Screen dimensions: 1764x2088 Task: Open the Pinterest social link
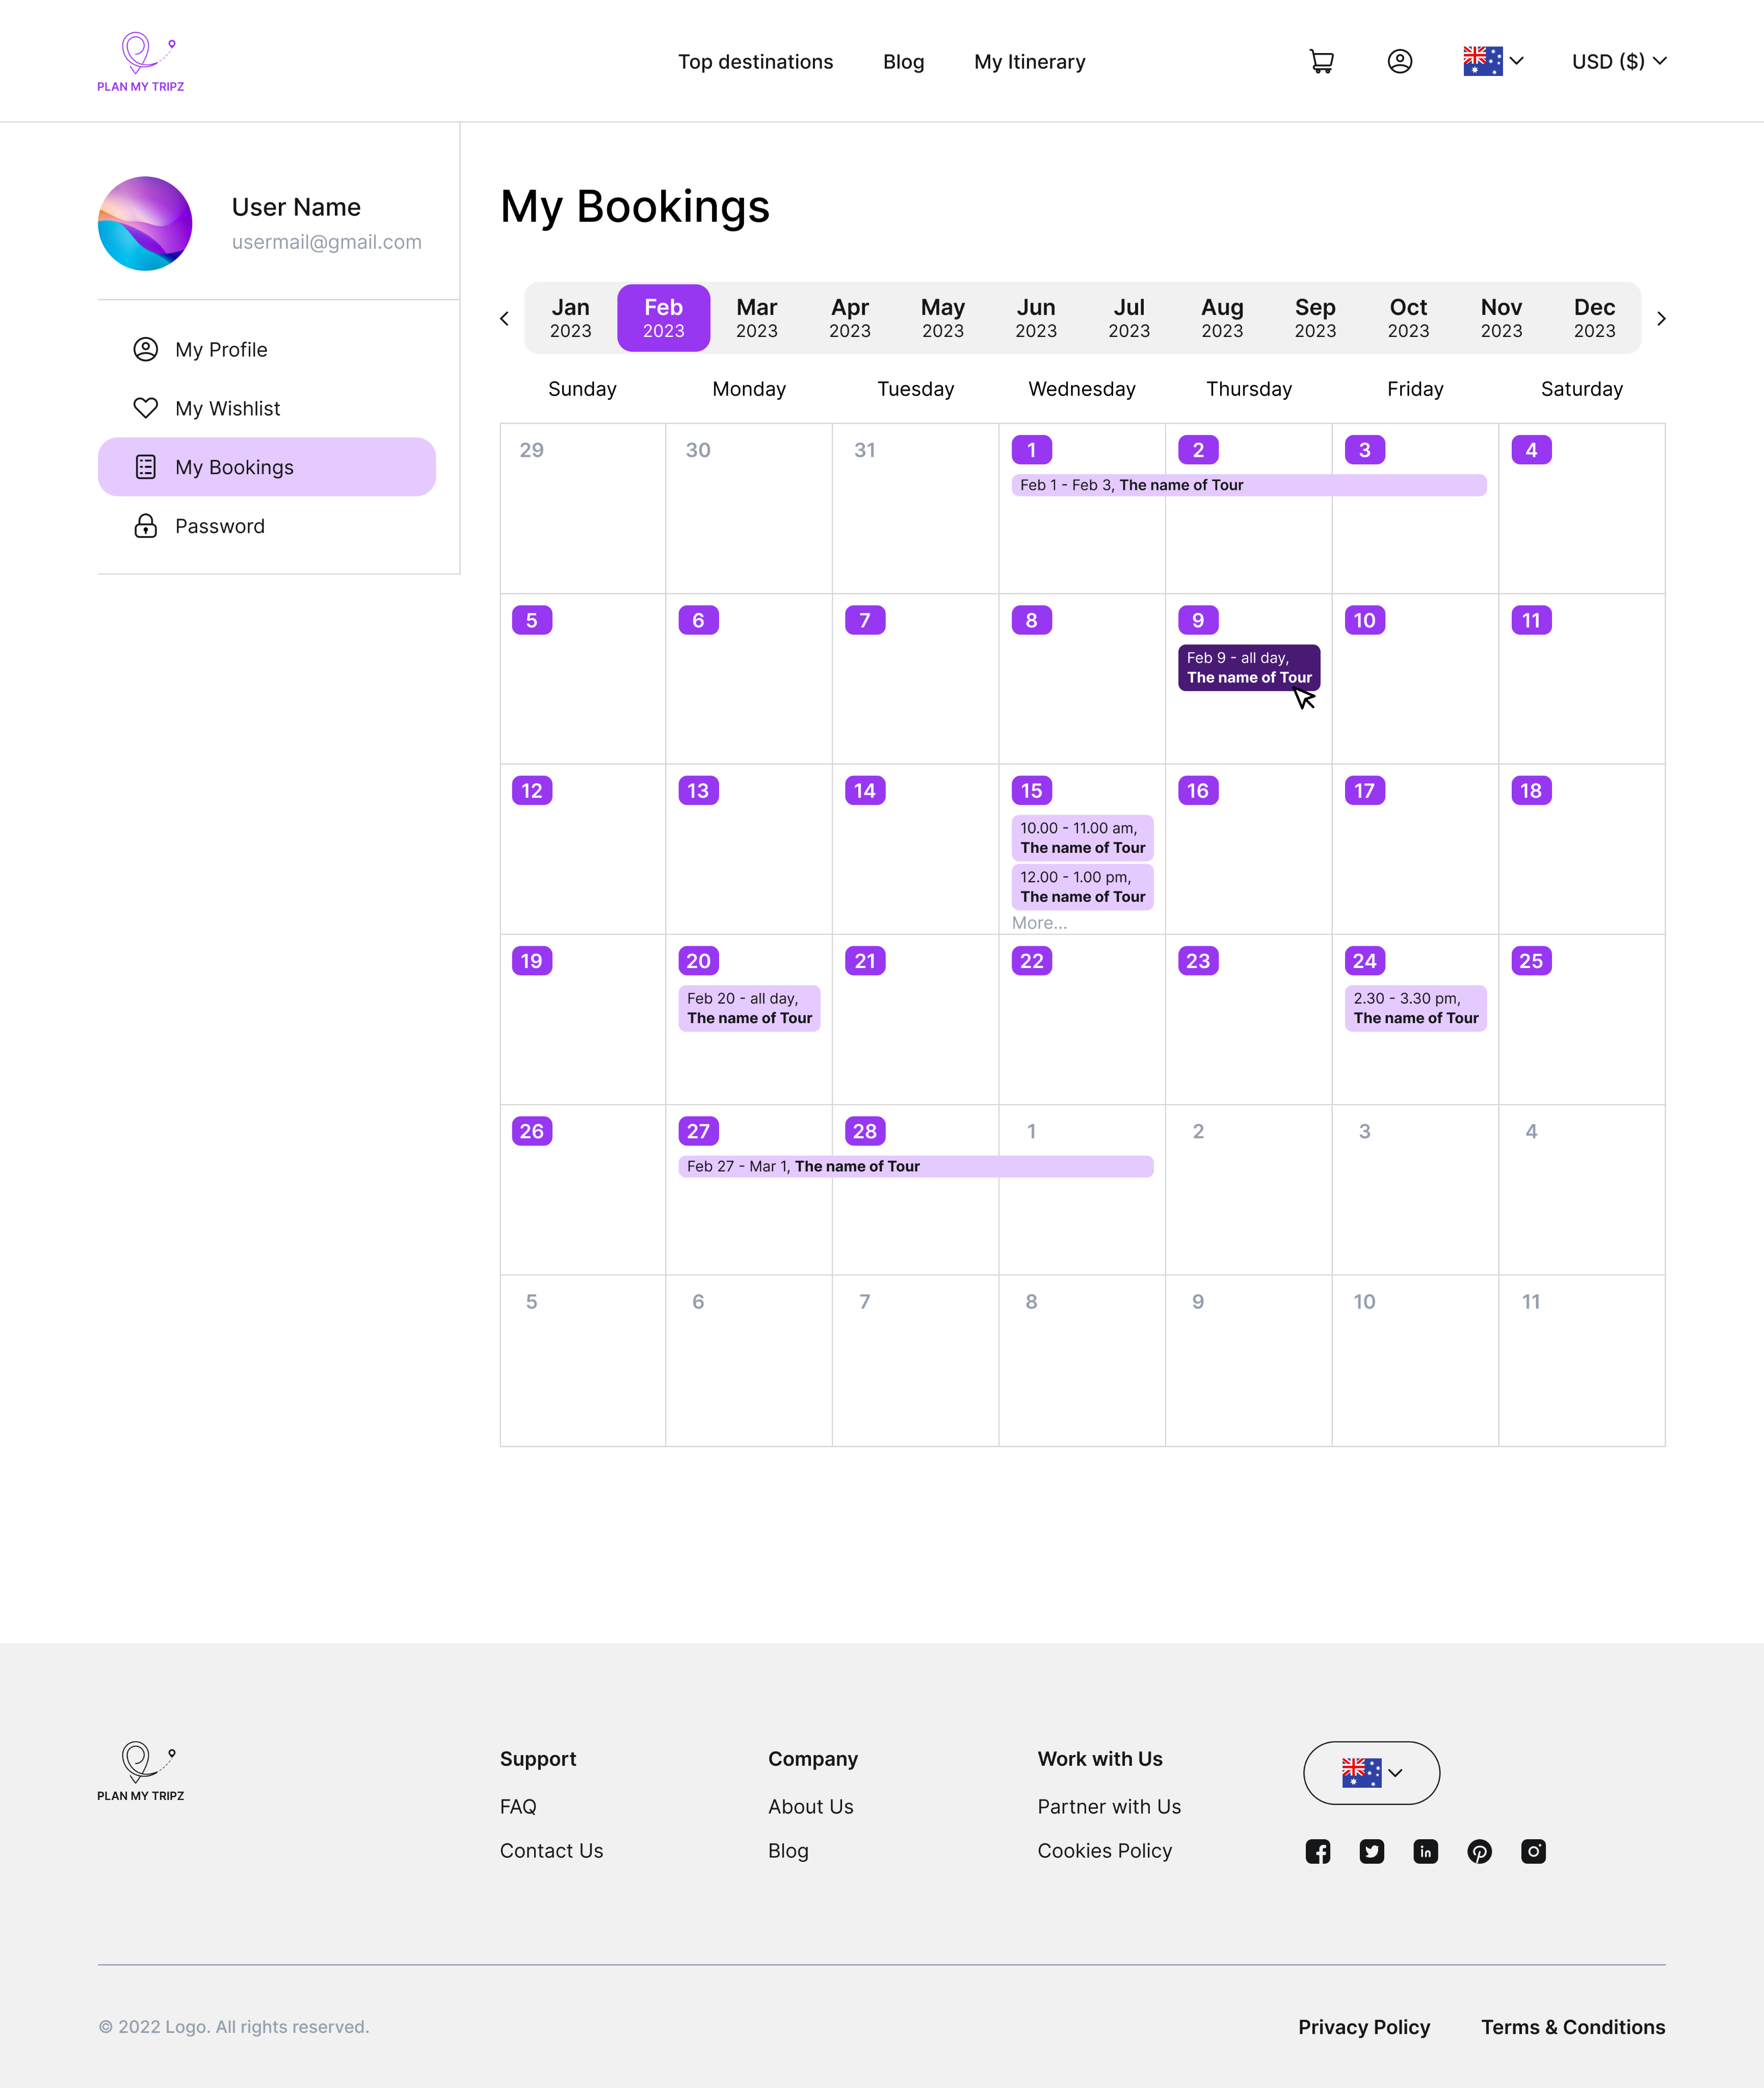[x=1479, y=1851]
